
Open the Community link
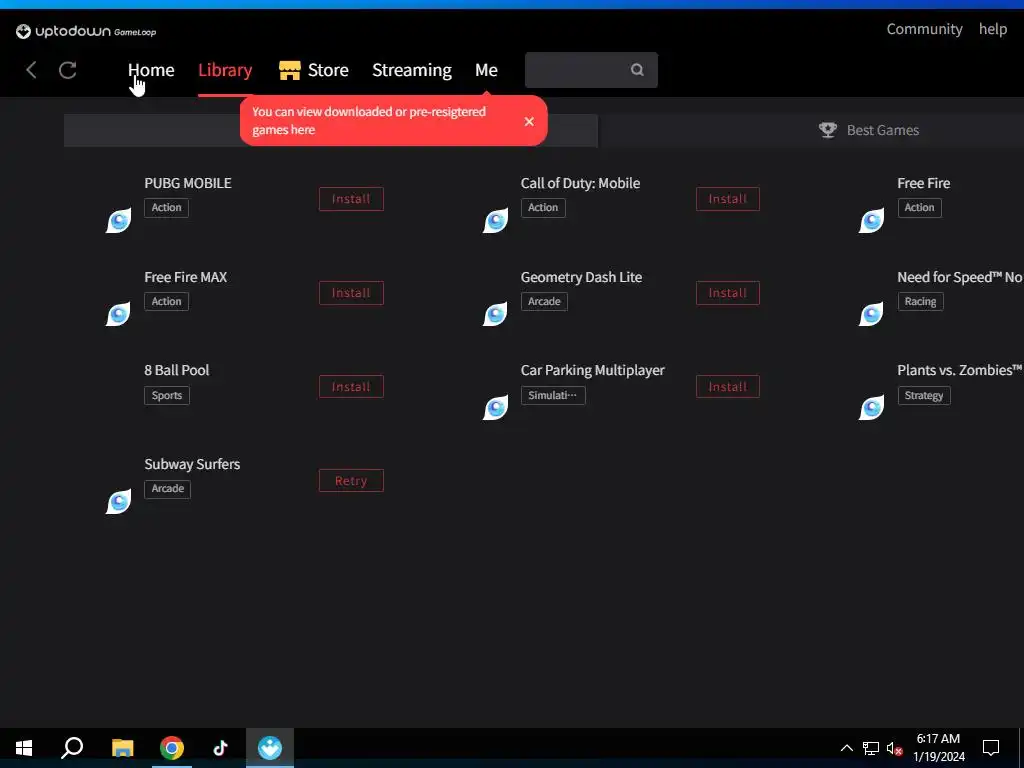coord(924,29)
